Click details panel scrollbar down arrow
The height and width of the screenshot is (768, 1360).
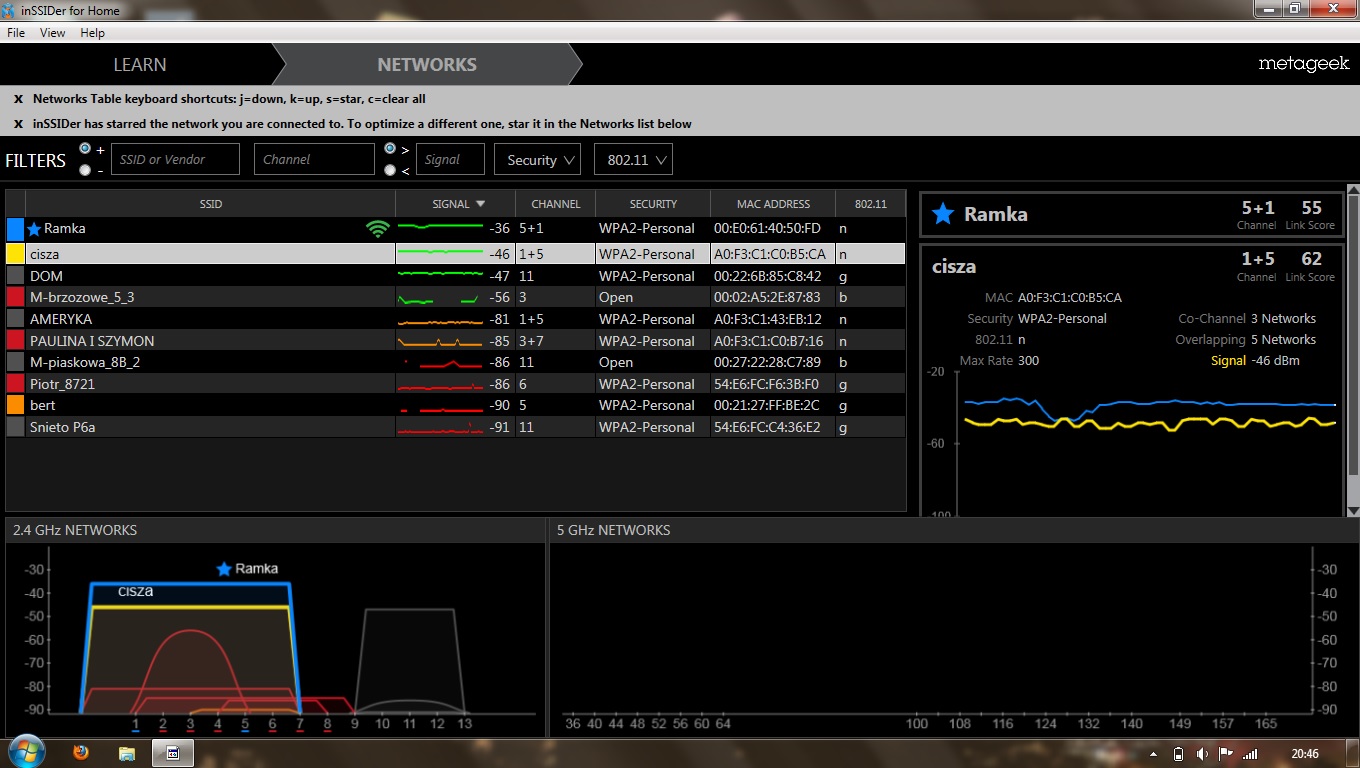(x=1353, y=510)
